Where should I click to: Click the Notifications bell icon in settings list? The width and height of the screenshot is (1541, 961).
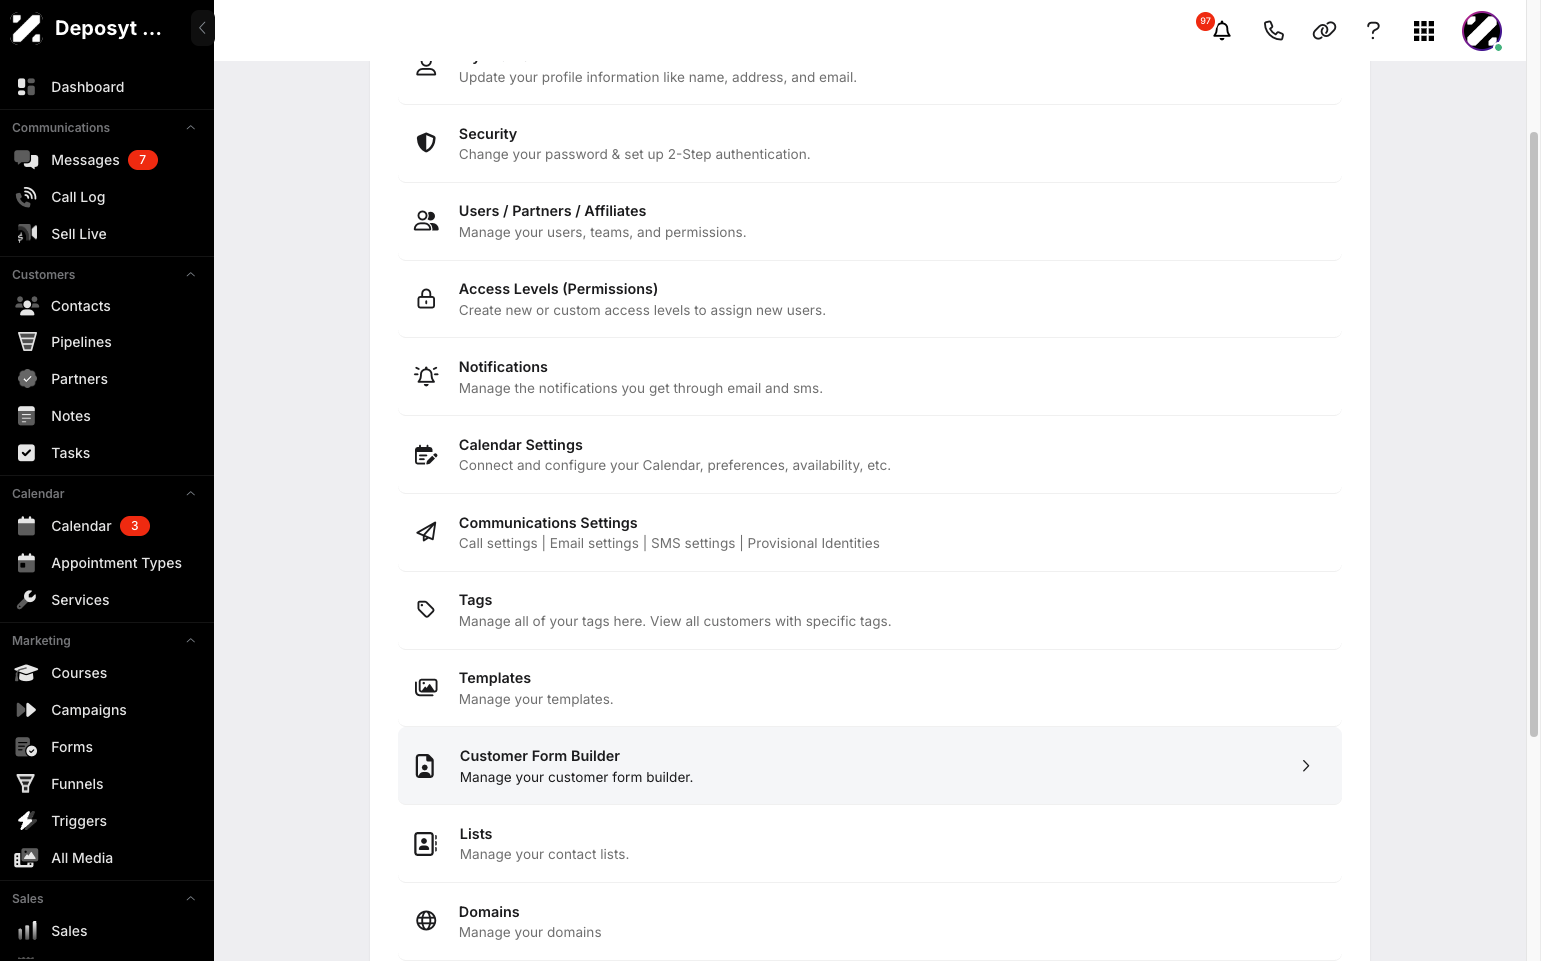(x=426, y=376)
